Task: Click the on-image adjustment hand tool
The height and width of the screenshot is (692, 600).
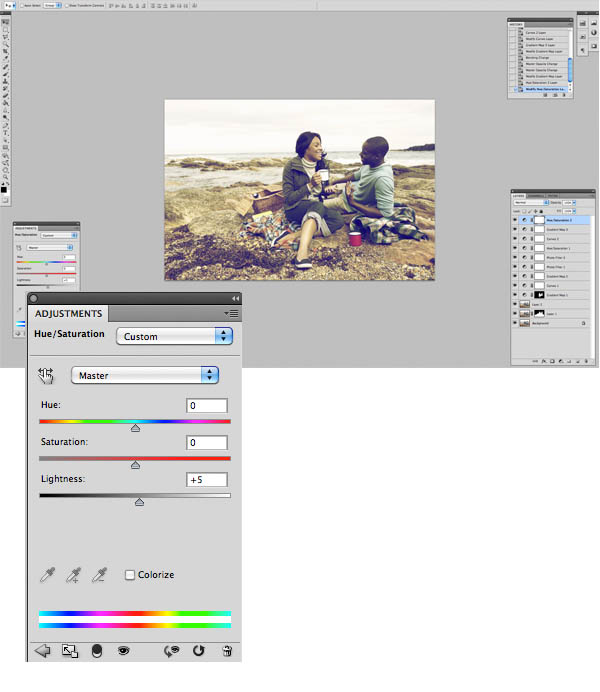Action: 46,375
